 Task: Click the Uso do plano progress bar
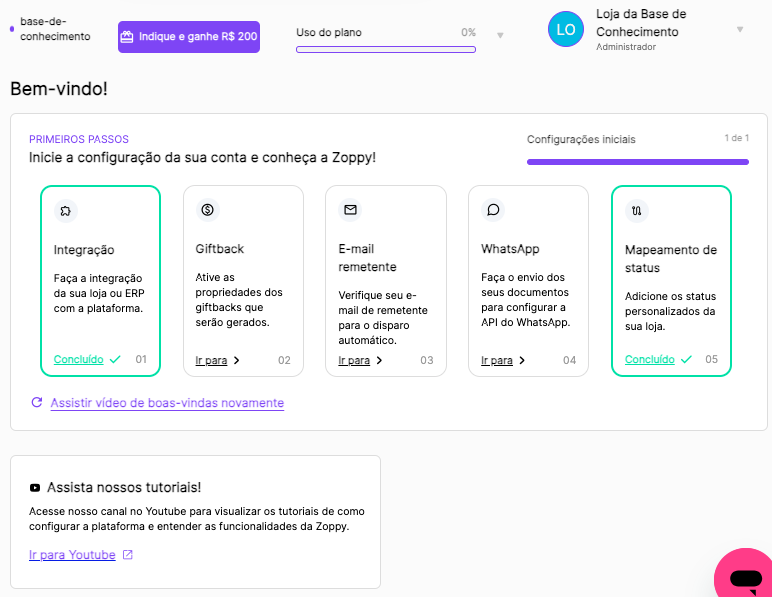pyautogui.click(x=386, y=49)
